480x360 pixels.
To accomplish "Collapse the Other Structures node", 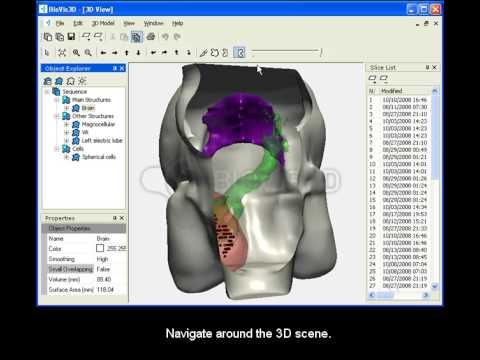I will tap(57, 116).
